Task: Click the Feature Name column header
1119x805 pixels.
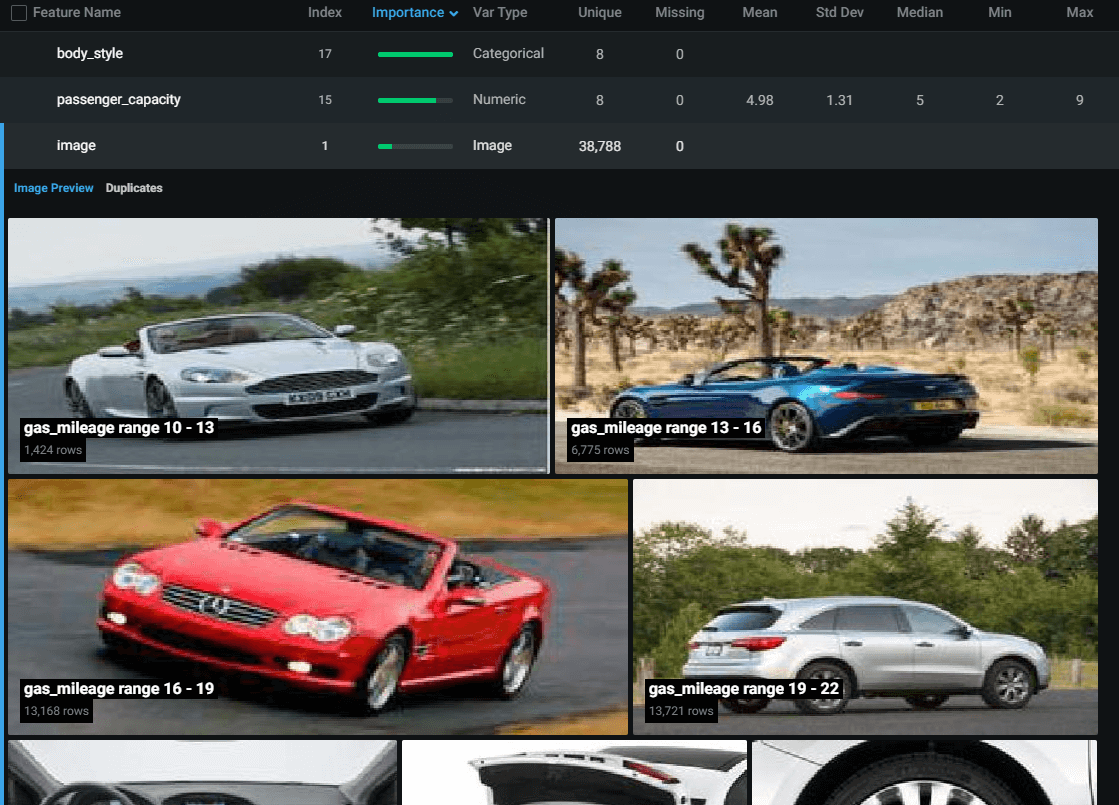Action: click(x=76, y=12)
